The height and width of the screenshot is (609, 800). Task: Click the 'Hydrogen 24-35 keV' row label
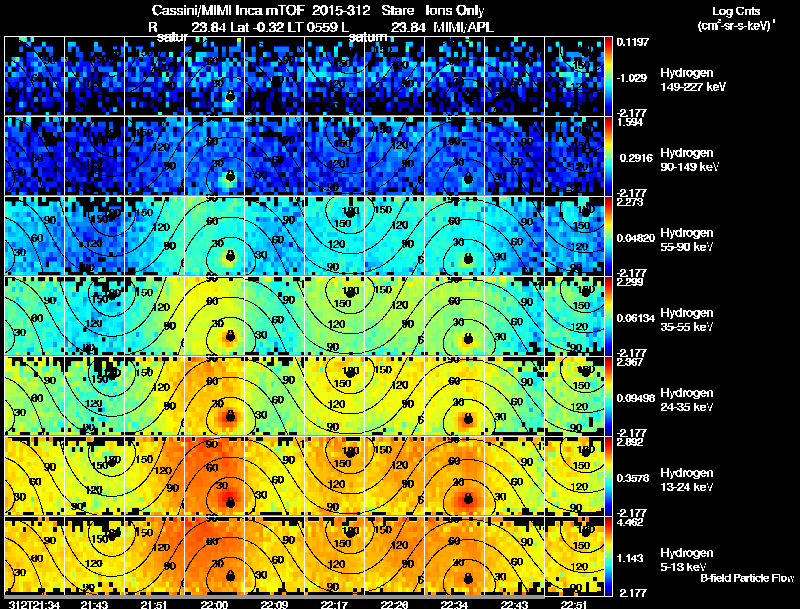coord(687,400)
